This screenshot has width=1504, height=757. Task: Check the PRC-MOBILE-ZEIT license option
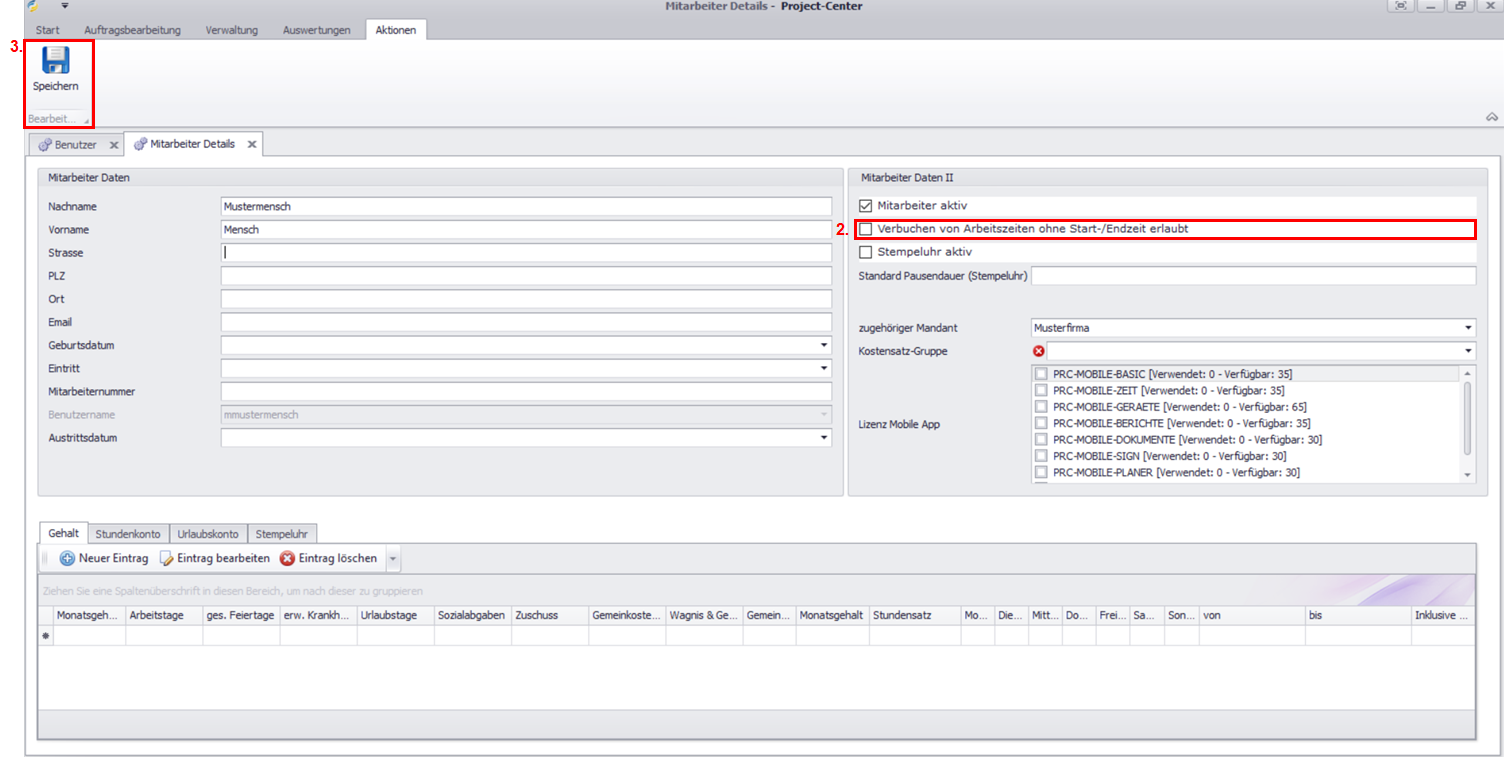pos(1041,391)
